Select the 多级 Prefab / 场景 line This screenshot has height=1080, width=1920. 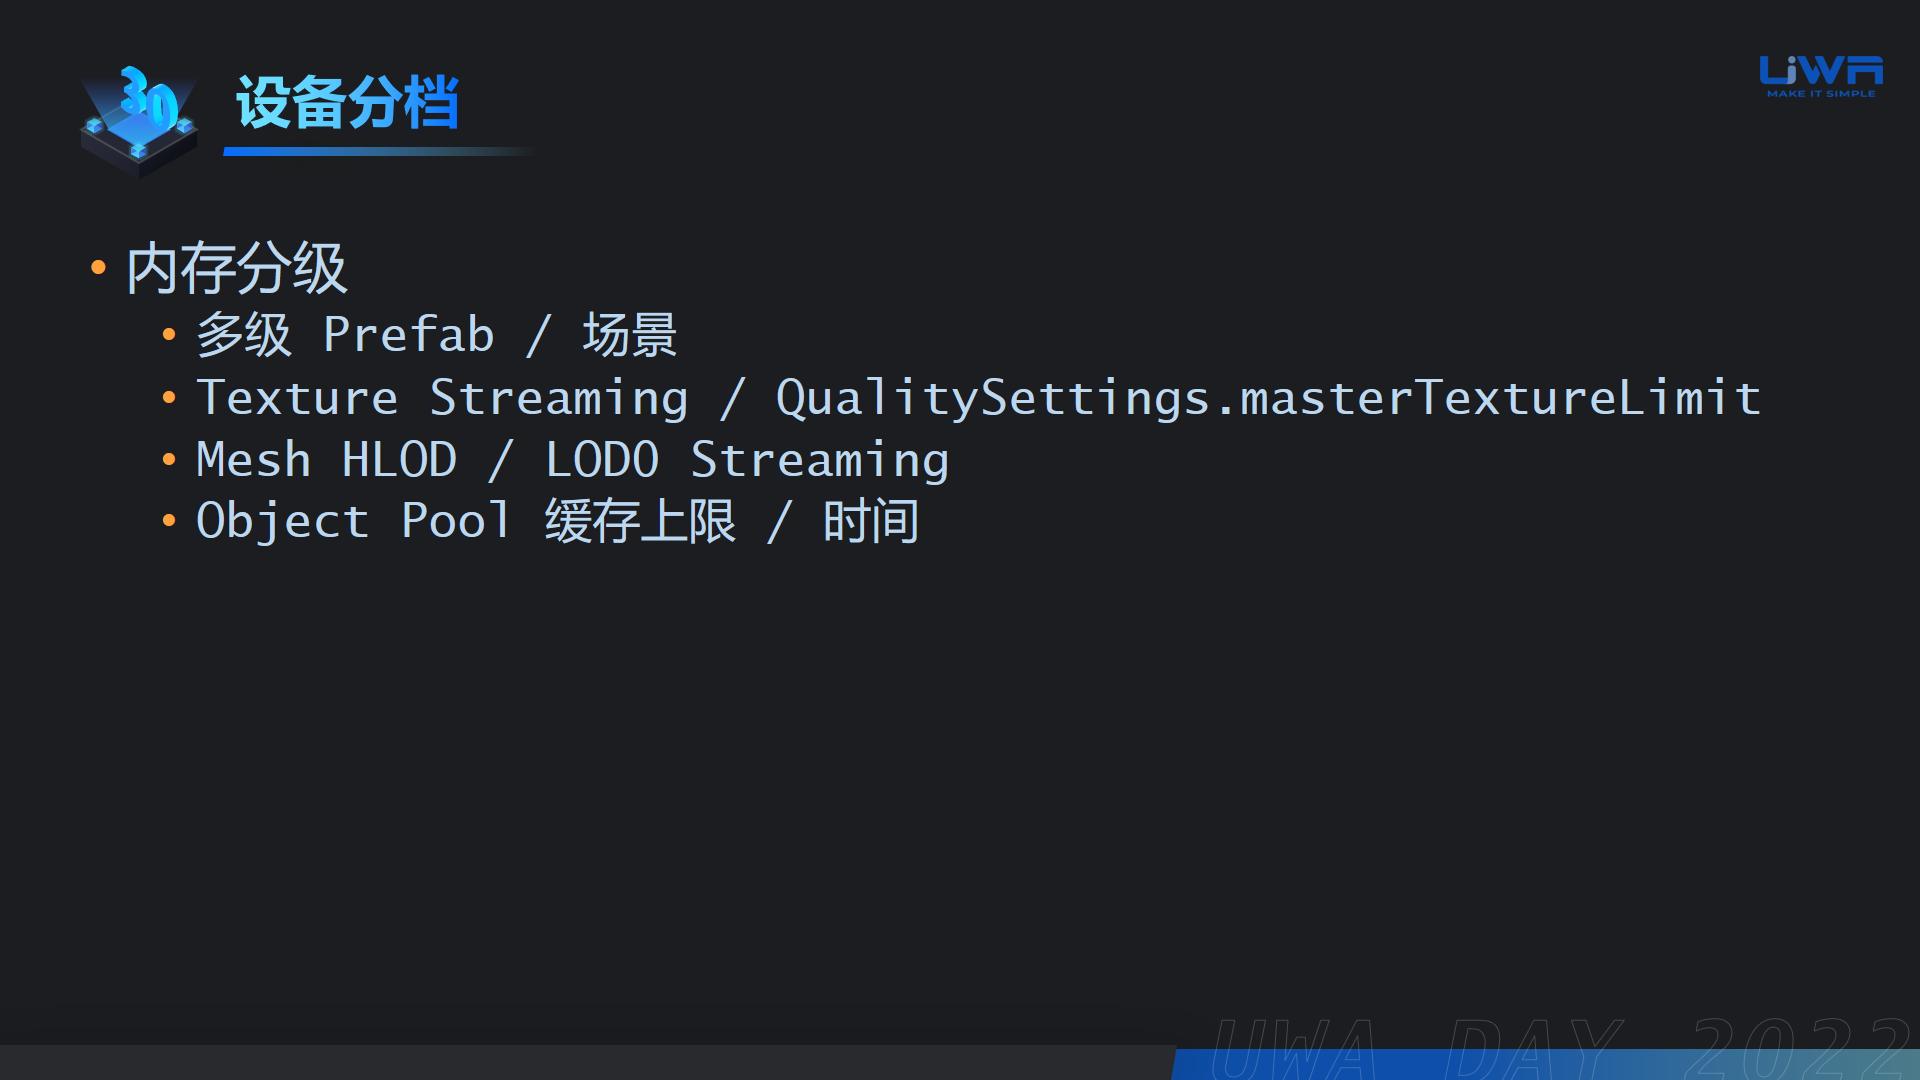click(437, 335)
